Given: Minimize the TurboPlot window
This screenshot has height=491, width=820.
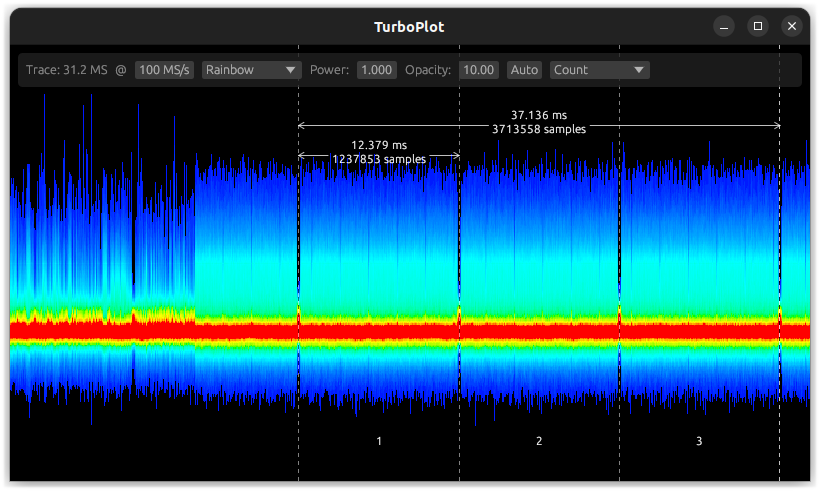Looking at the screenshot, I should 724,26.
